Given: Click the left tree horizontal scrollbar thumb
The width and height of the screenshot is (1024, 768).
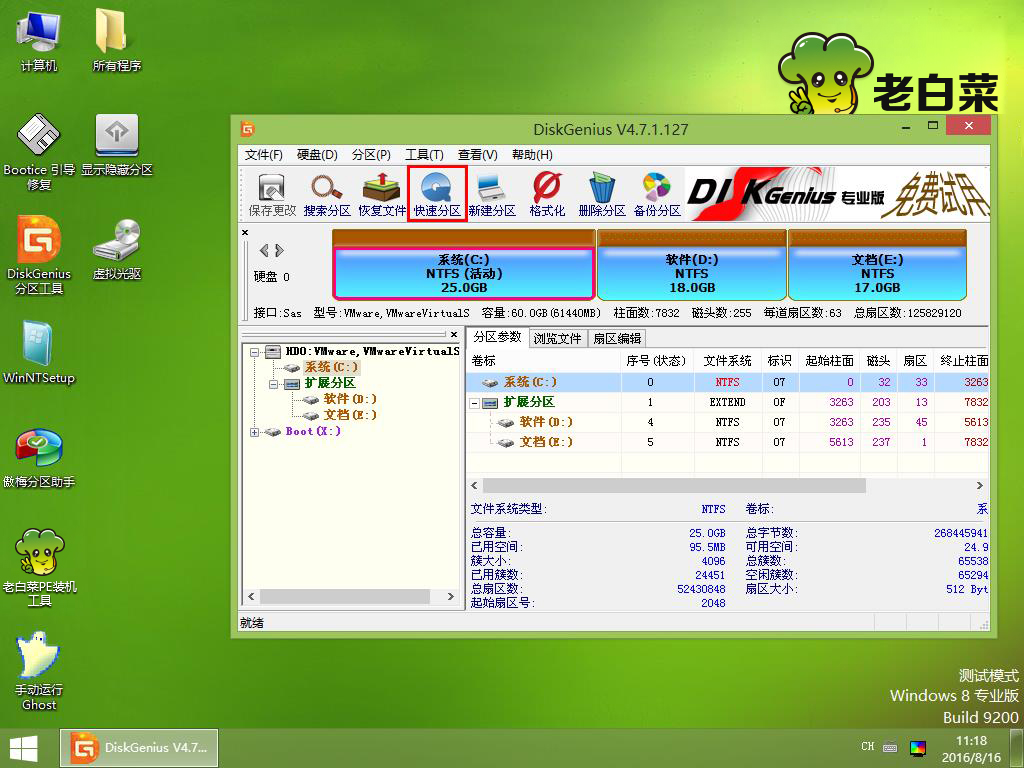Looking at the screenshot, I should tap(344, 596).
